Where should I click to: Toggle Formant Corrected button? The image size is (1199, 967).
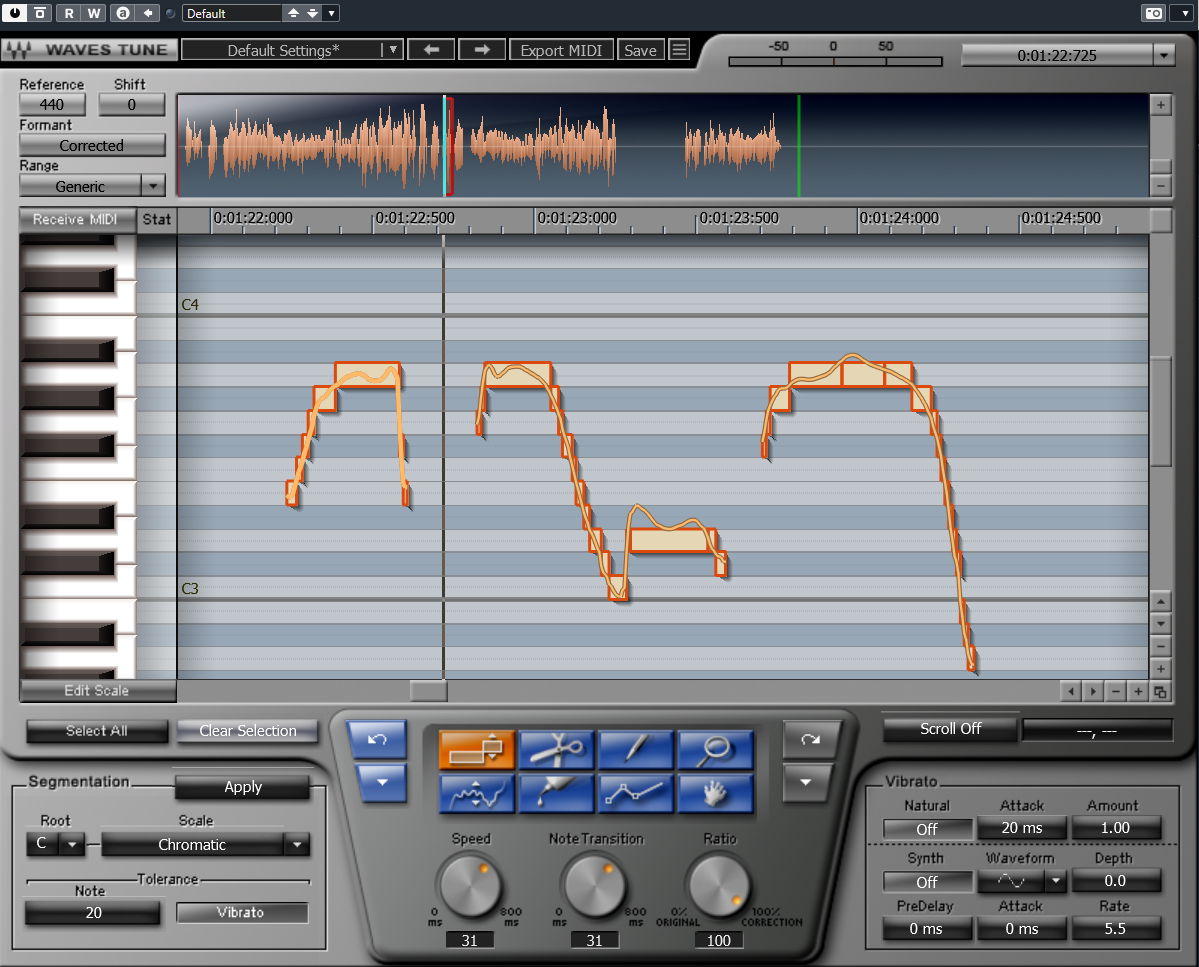pyautogui.click(x=92, y=145)
